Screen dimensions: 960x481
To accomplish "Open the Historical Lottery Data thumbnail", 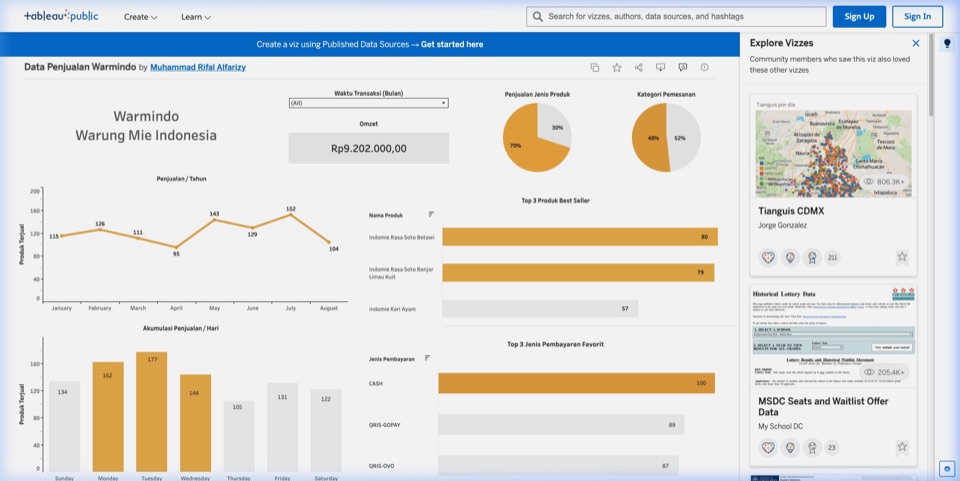I will [833, 337].
